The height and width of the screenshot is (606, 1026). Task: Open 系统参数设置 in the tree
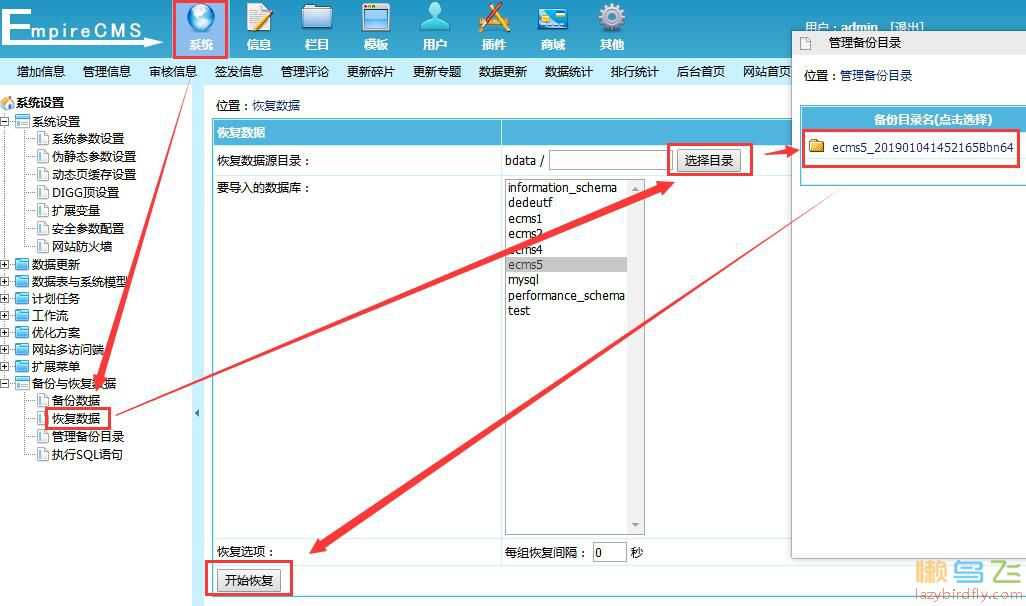point(88,139)
